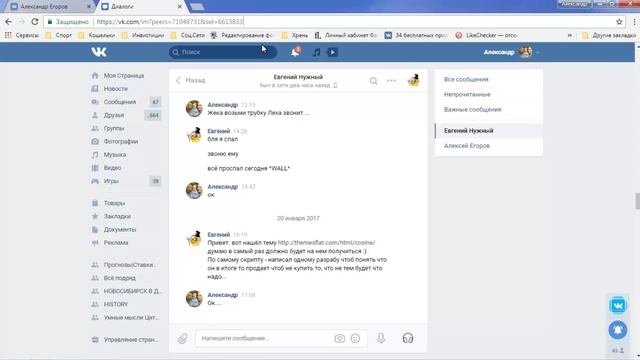
Task: Reload the page with refresh icon
Action: click(35, 22)
